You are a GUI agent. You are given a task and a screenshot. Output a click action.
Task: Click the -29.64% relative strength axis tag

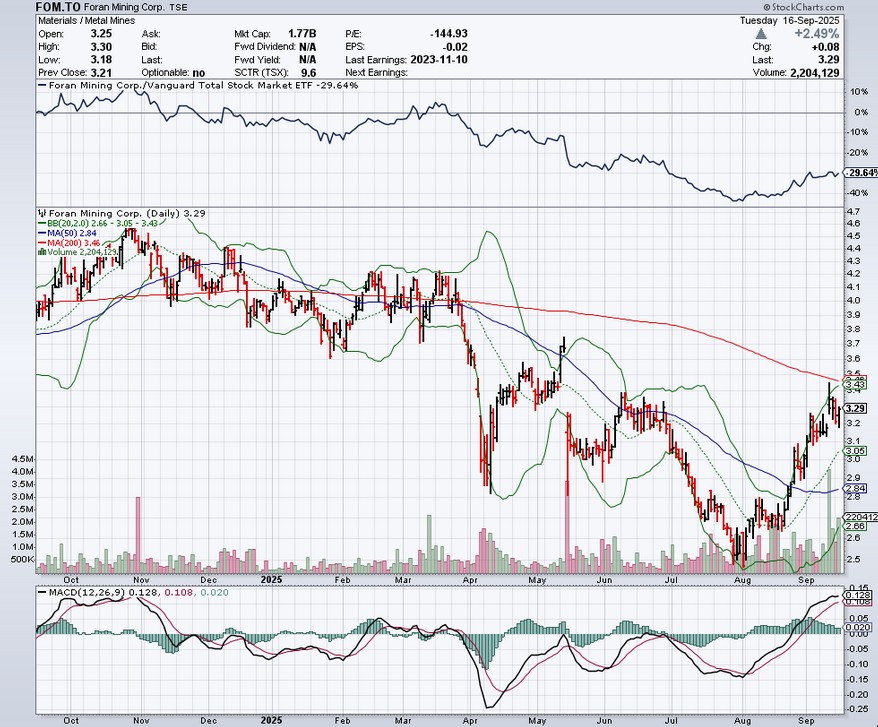click(x=861, y=173)
